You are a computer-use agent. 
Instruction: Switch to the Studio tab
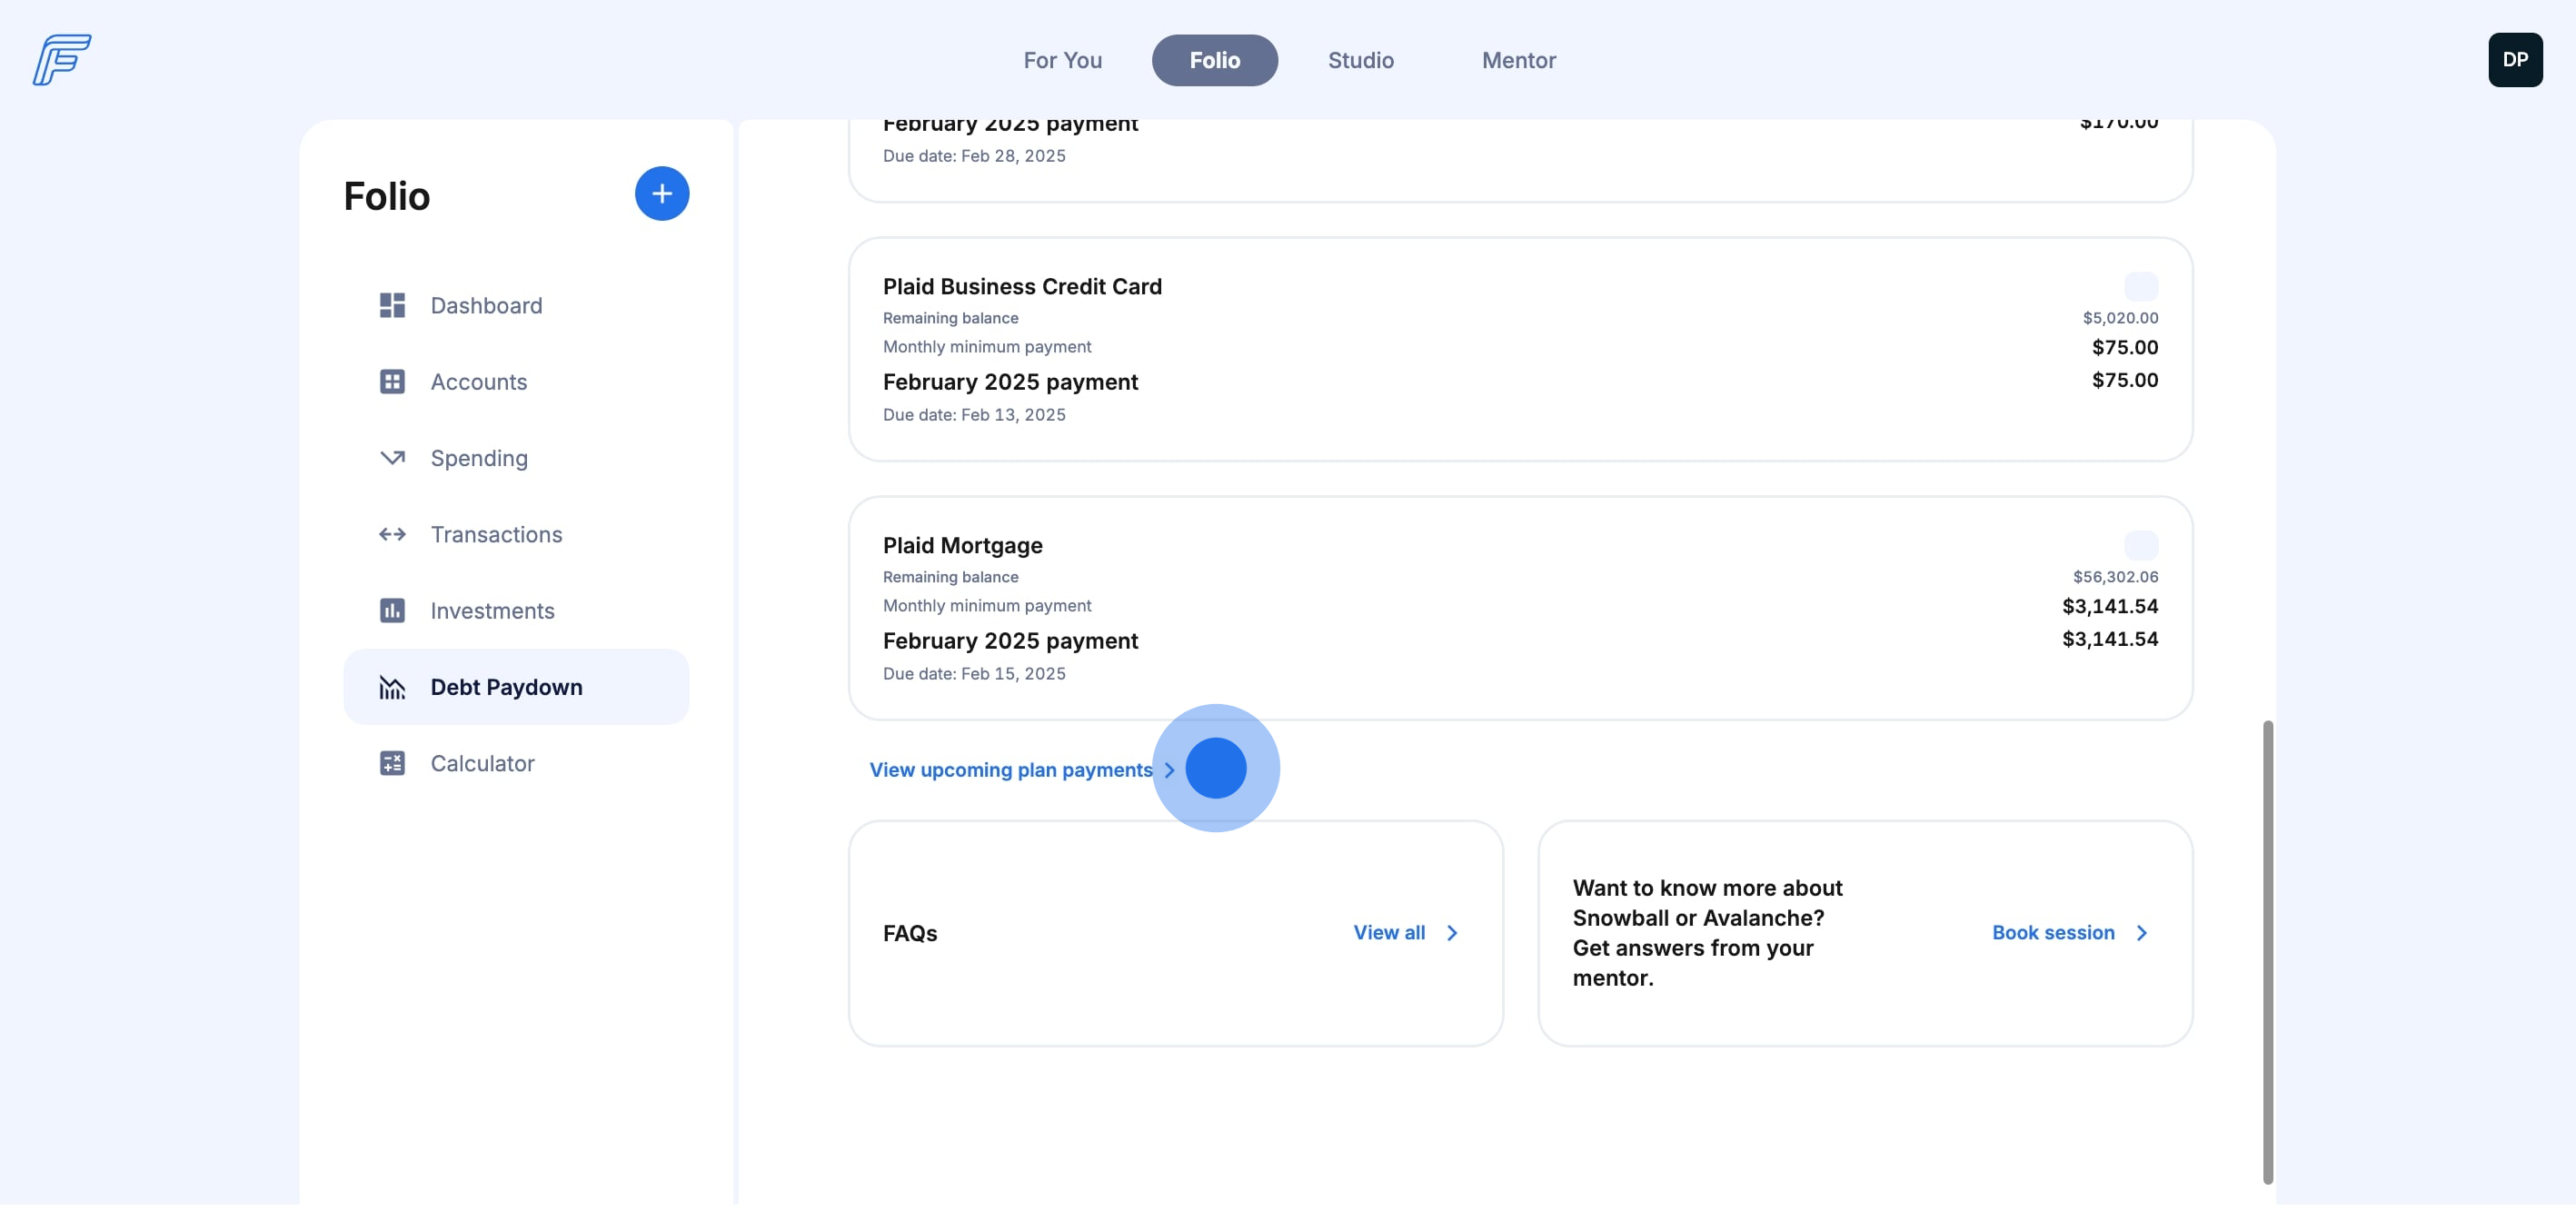tap(1360, 60)
